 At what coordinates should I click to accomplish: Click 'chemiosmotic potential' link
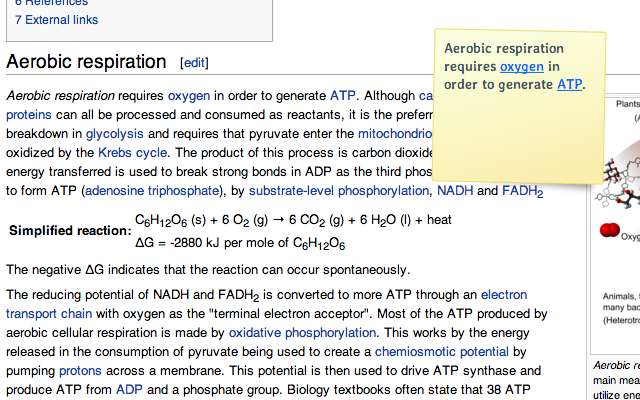click(x=444, y=351)
